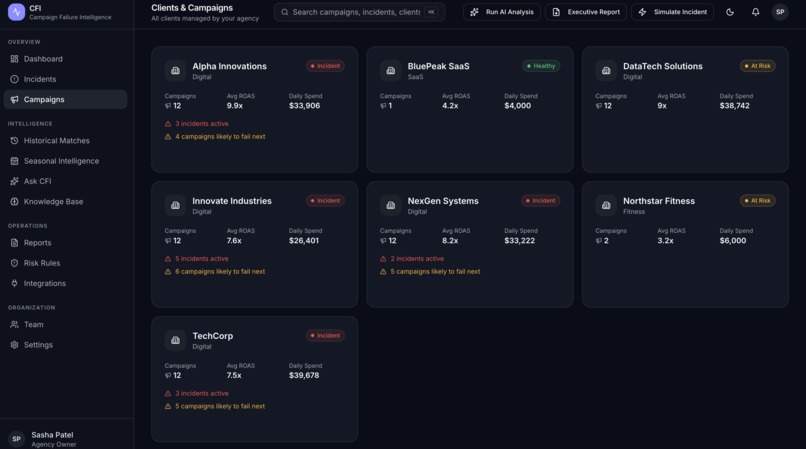
Task: Click Healthy badge on BluePeak SaaS
Action: (541, 66)
